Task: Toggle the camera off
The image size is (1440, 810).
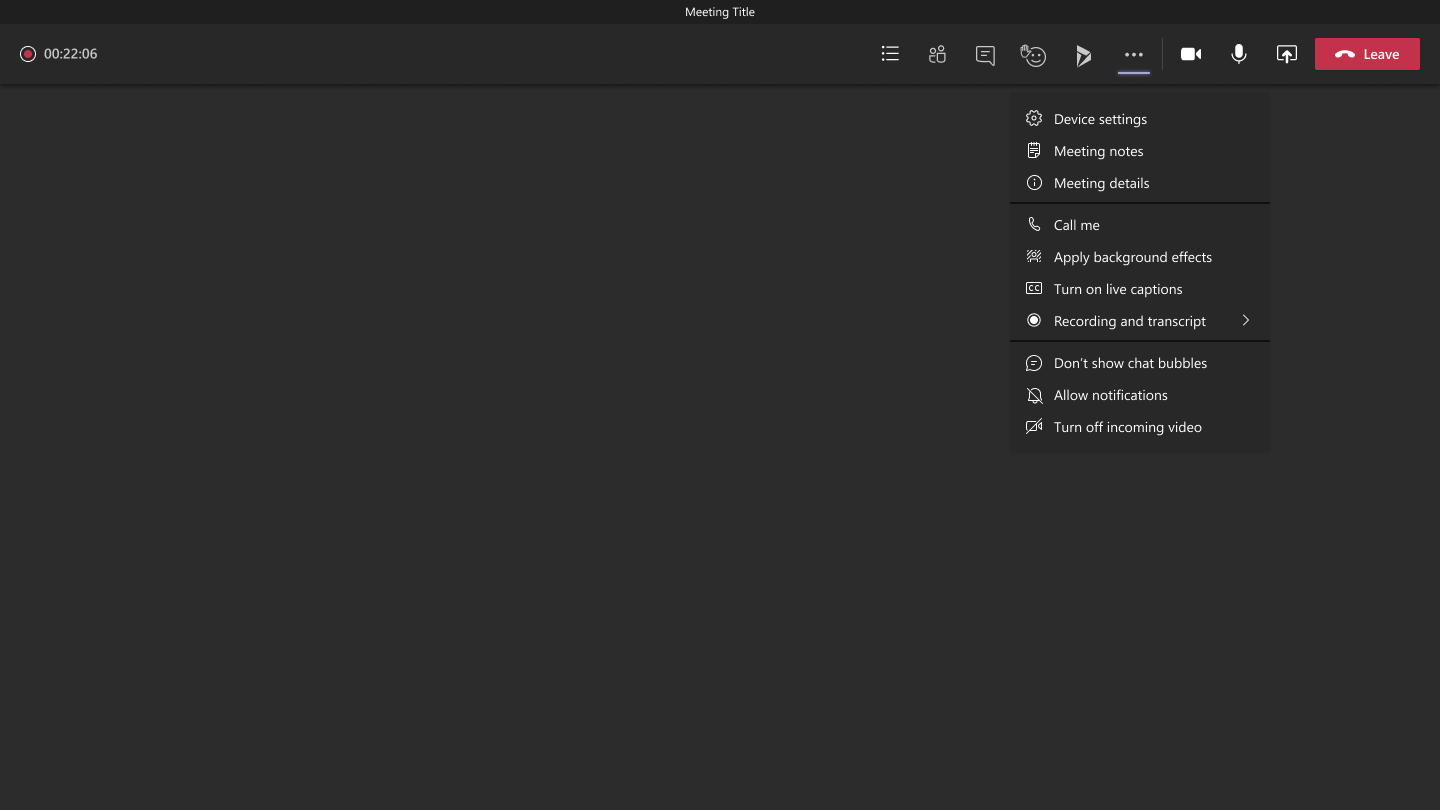Action: pyautogui.click(x=1190, y=54)
